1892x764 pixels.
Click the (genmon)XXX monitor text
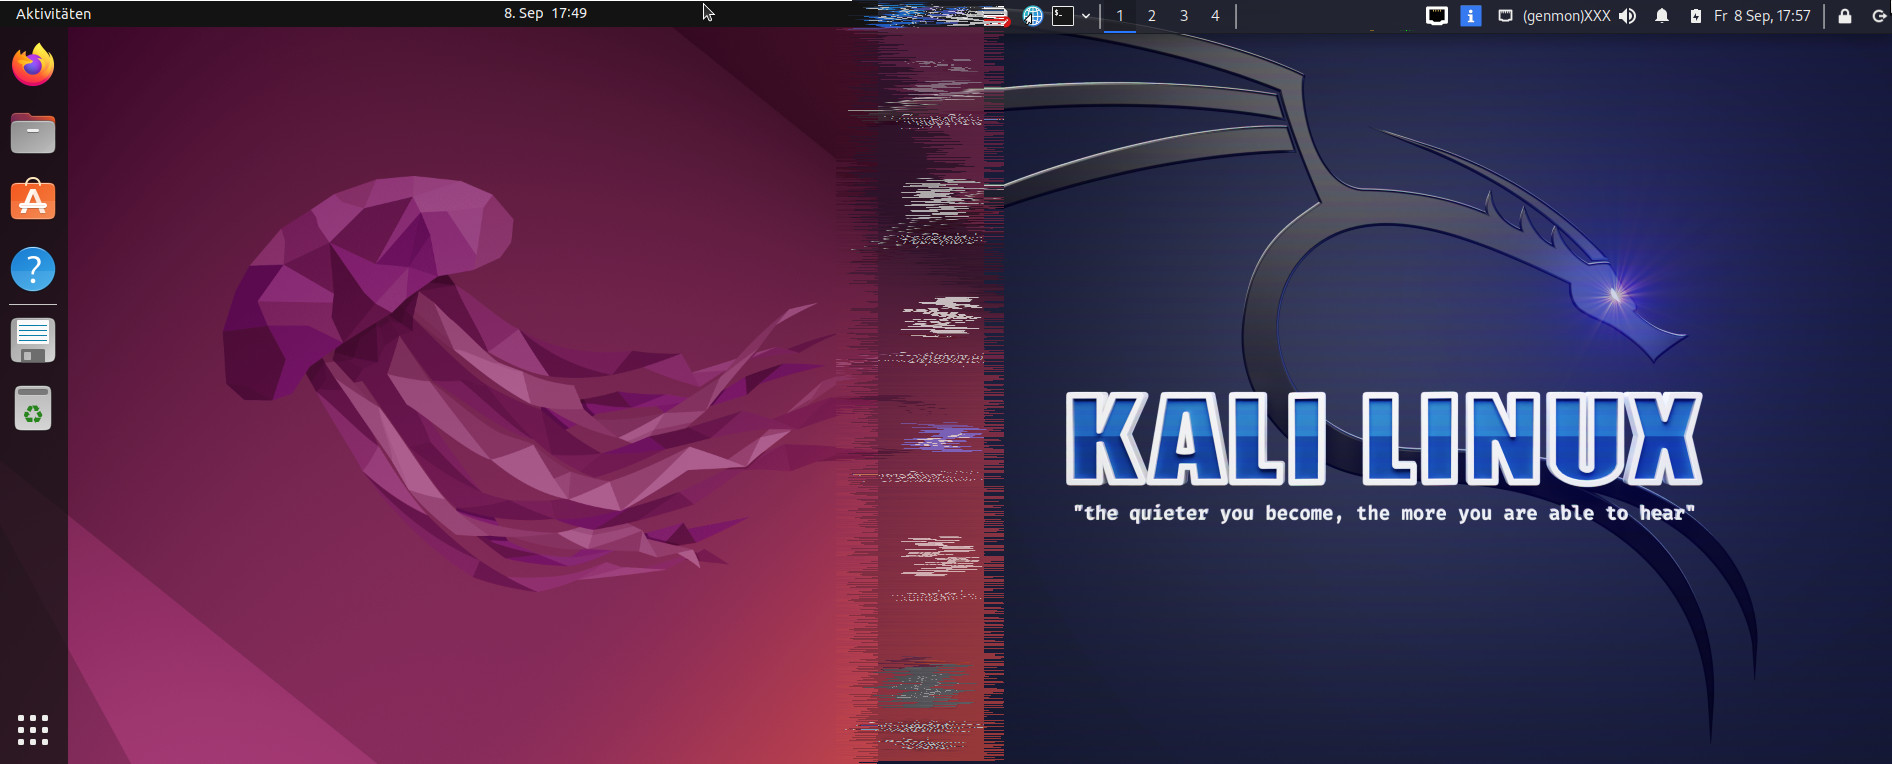coord(1567,16)
